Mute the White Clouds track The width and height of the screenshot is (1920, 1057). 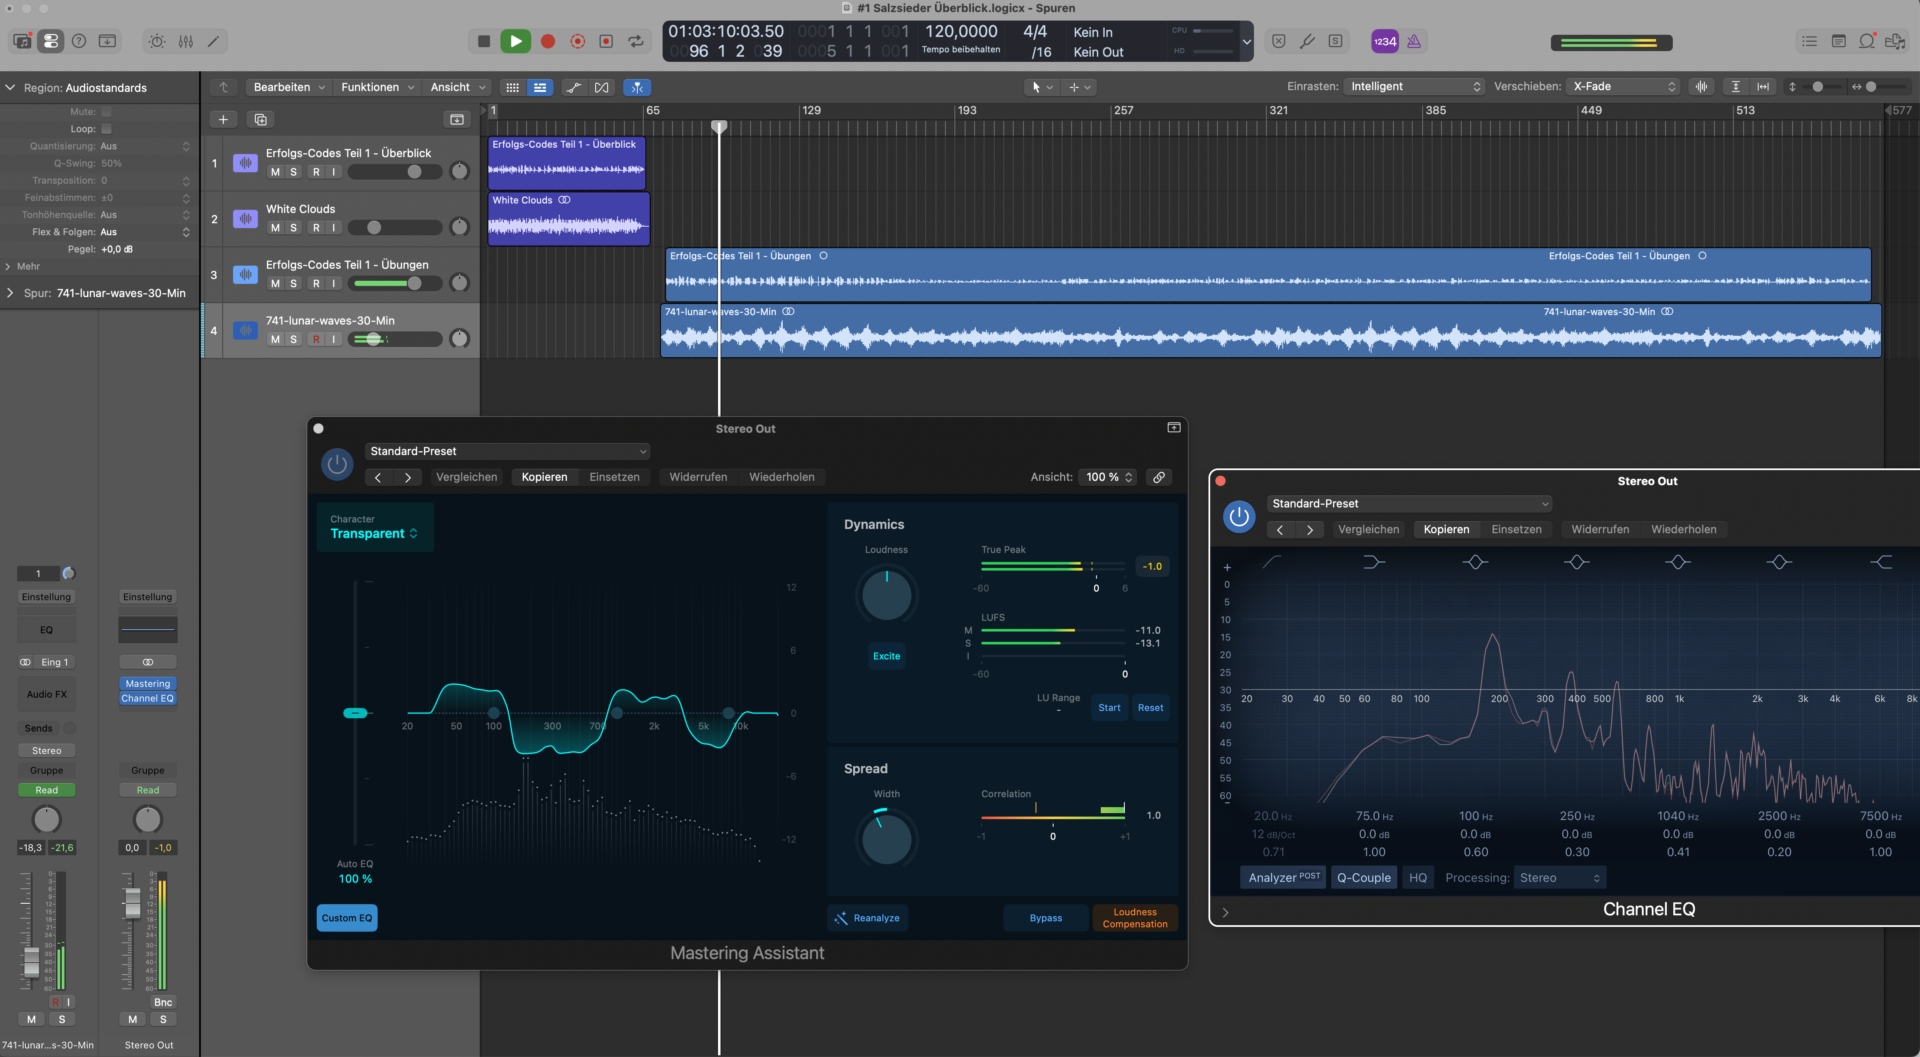coord(275,227)
